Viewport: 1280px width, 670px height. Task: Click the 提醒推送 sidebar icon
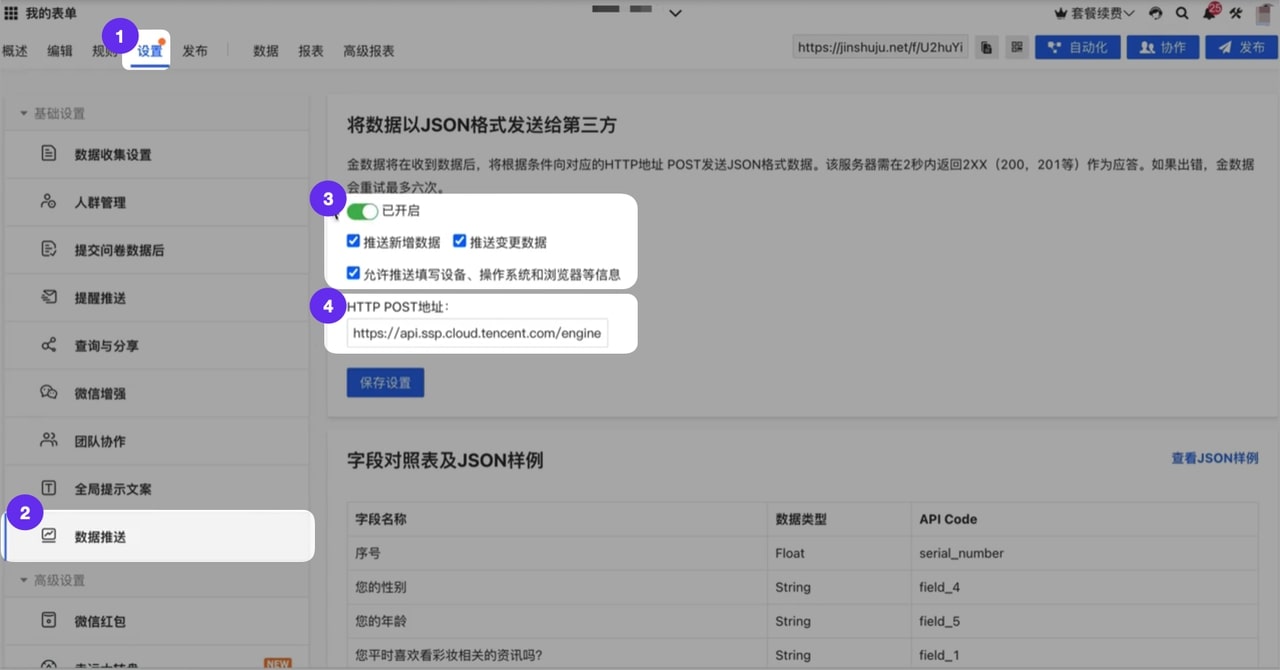pyautogui.click(x=48, y=297)
